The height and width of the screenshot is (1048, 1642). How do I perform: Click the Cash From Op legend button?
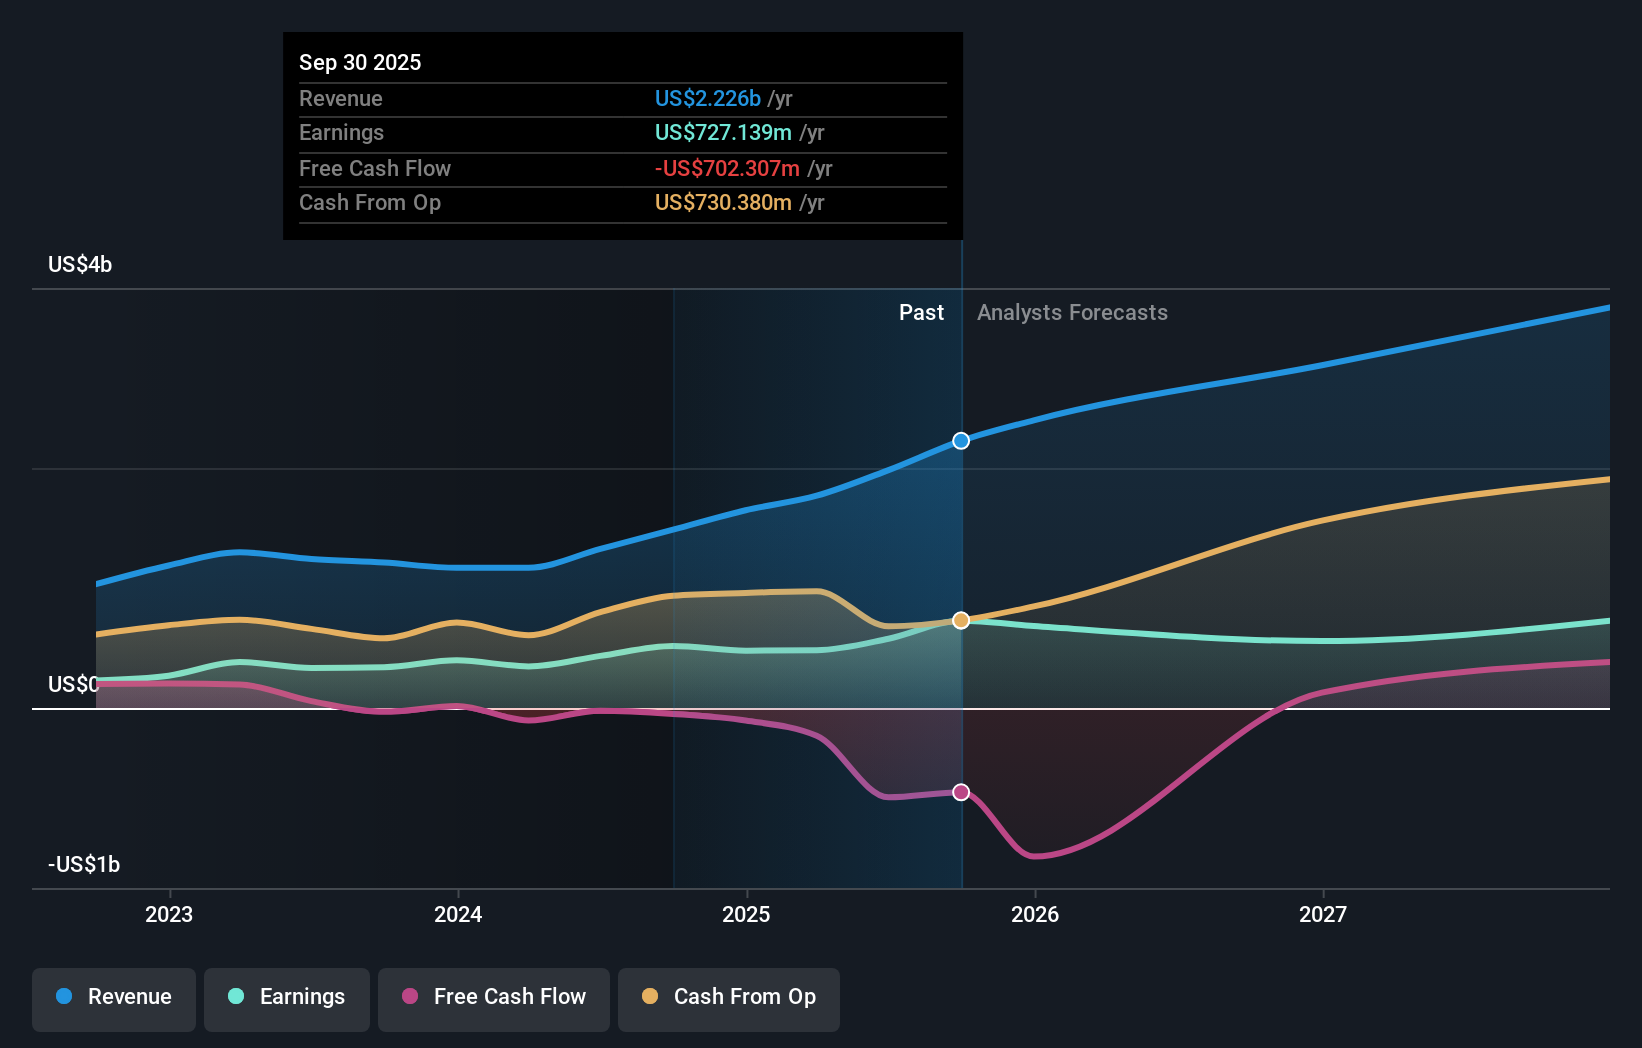click(x=728, y=999)
